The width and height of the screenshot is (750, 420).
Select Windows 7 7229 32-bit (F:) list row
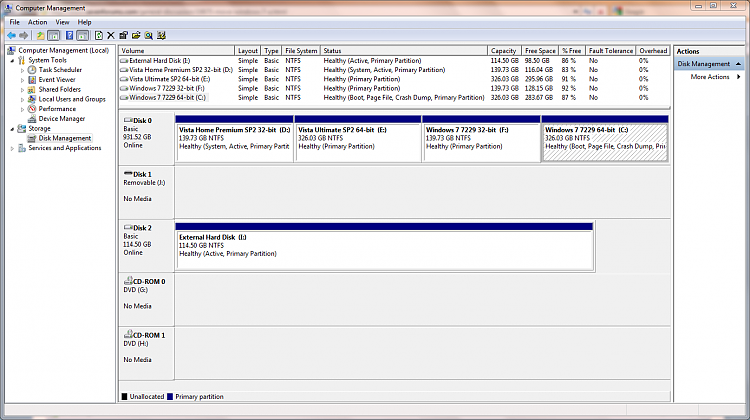pos(394,88)
